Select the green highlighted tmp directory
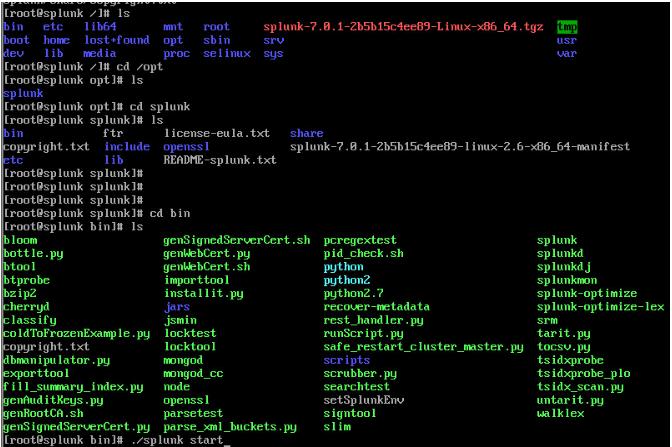Viewport: 672px width, 447px height. click(567, 27)
